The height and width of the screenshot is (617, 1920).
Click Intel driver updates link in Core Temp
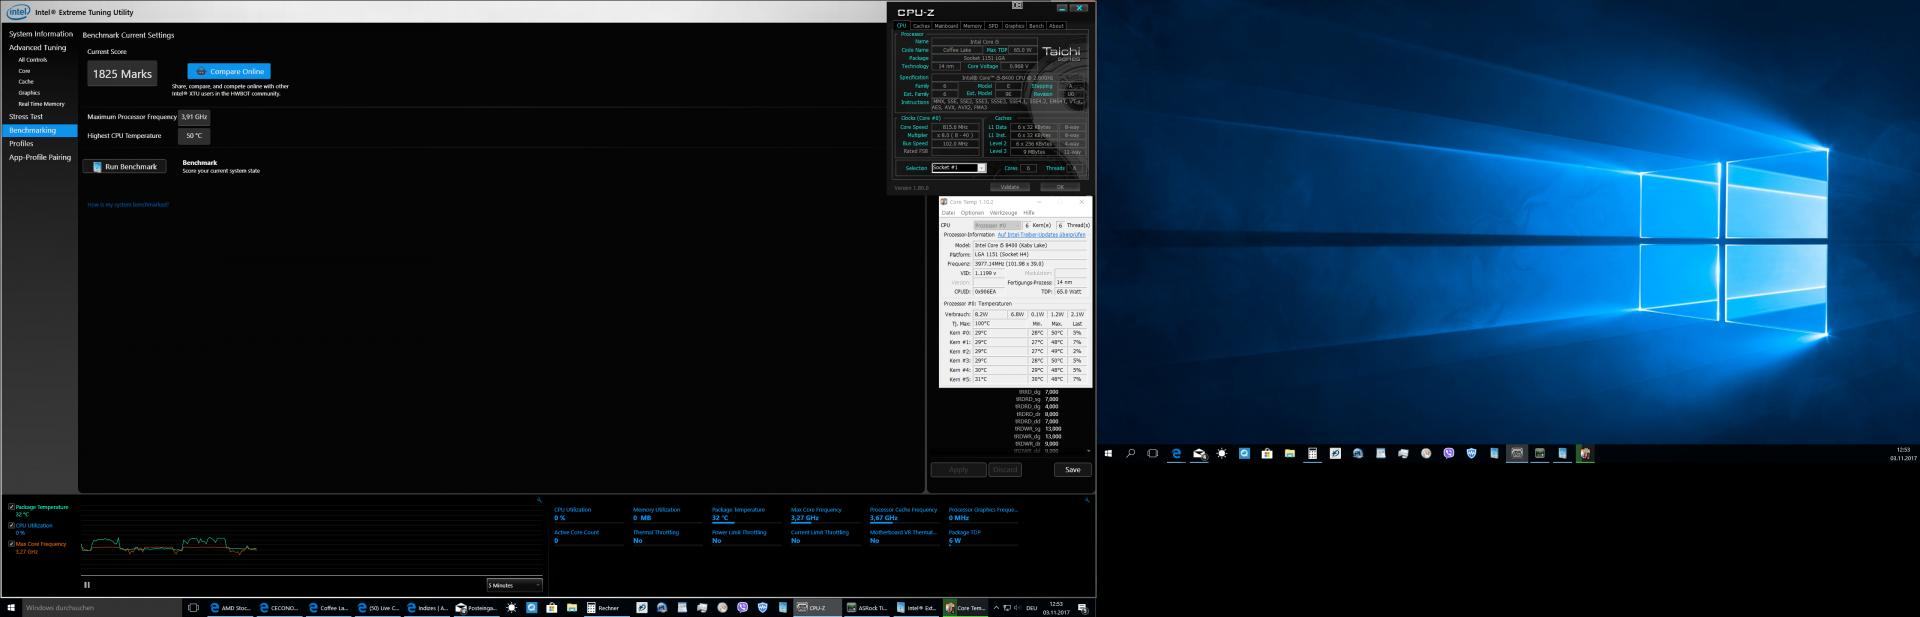[1040, 235]
